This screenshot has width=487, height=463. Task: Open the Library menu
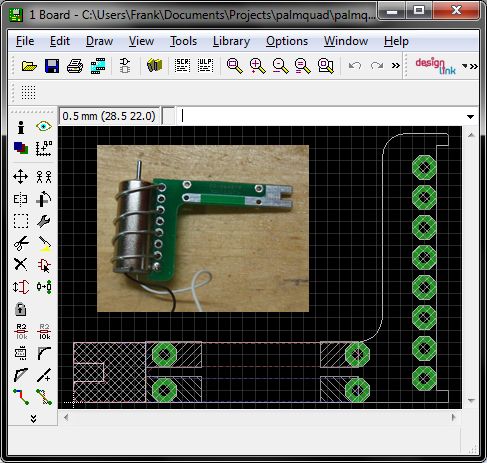[231, 41]
